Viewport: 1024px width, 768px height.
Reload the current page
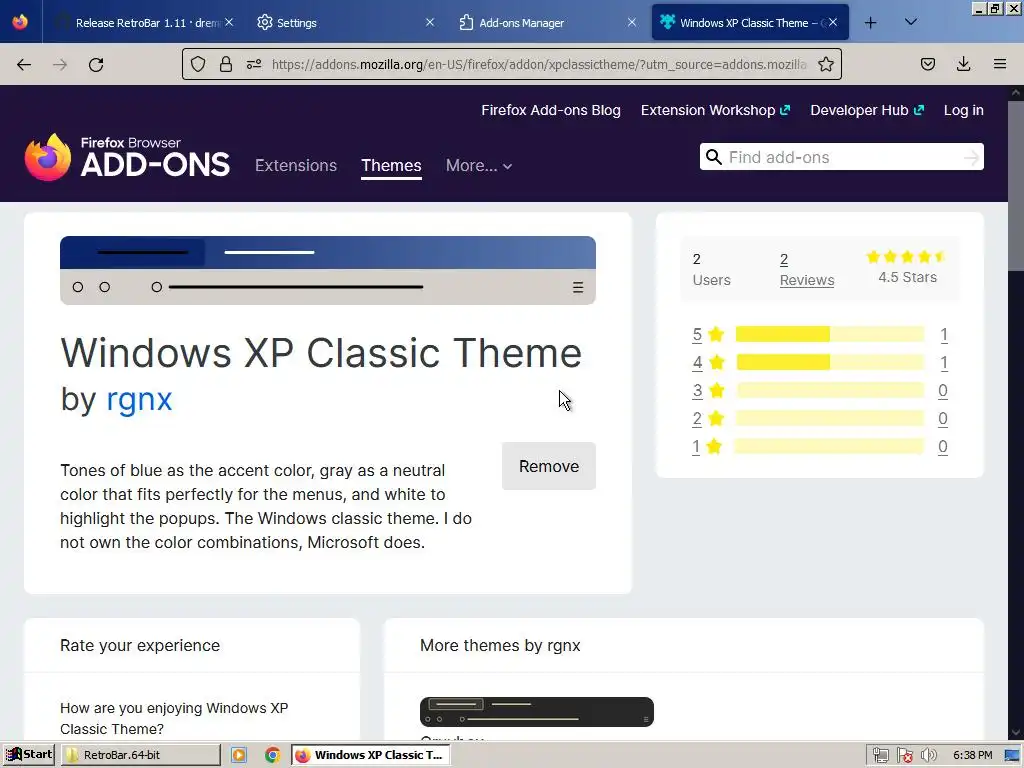point(96,65)
